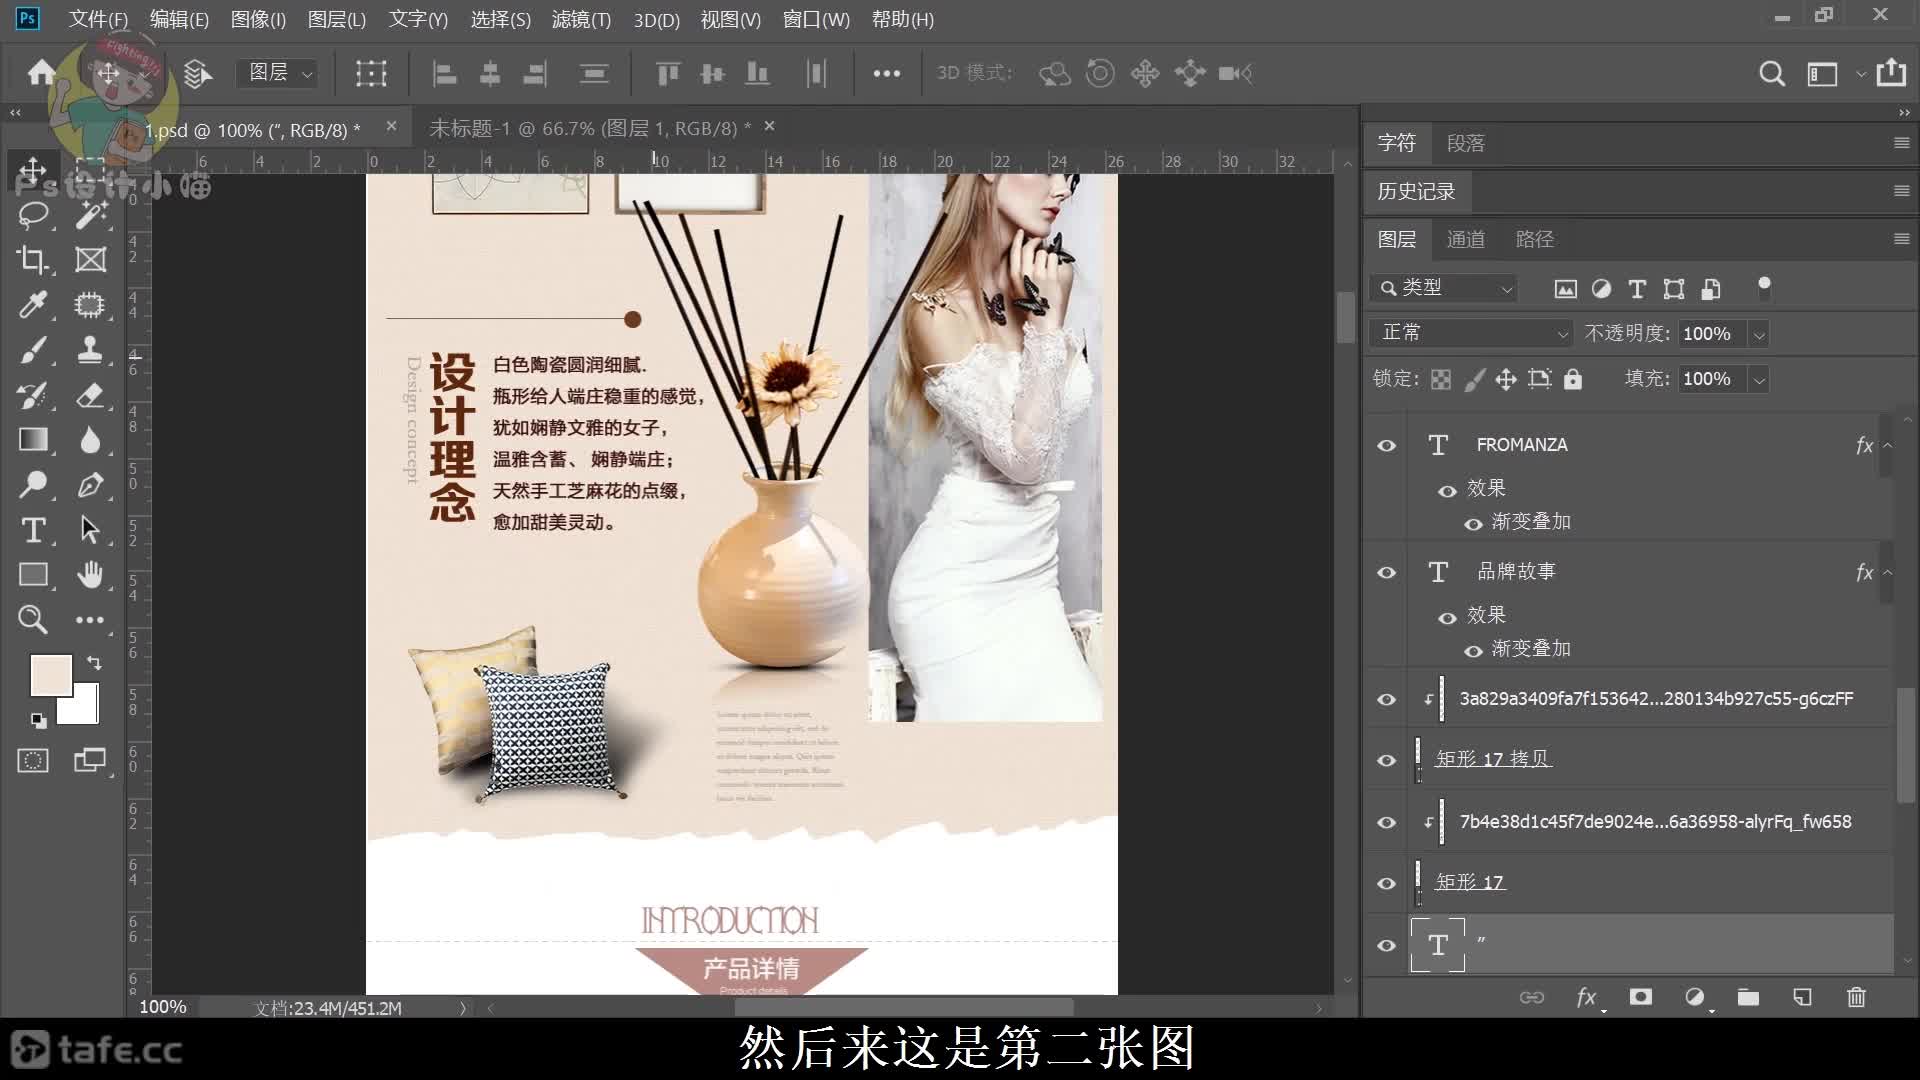Click the link layers icon
The width and height of the screenshot is (1920, 1080).
1532,997
